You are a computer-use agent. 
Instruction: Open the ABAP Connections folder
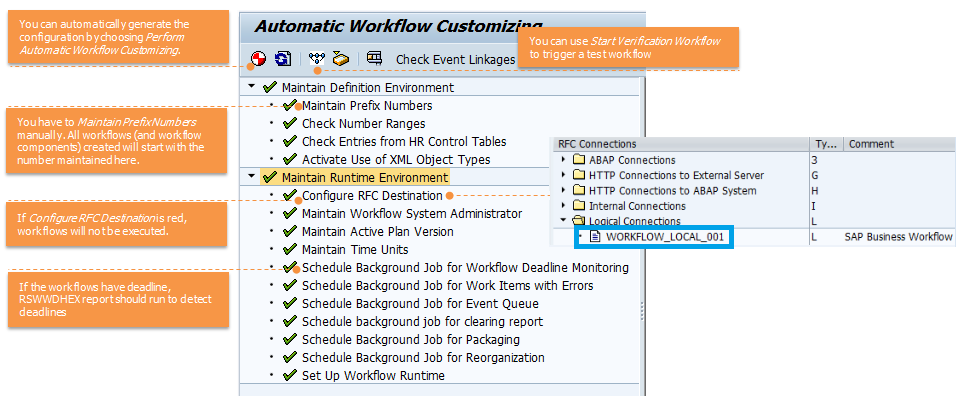pos(579,160)
